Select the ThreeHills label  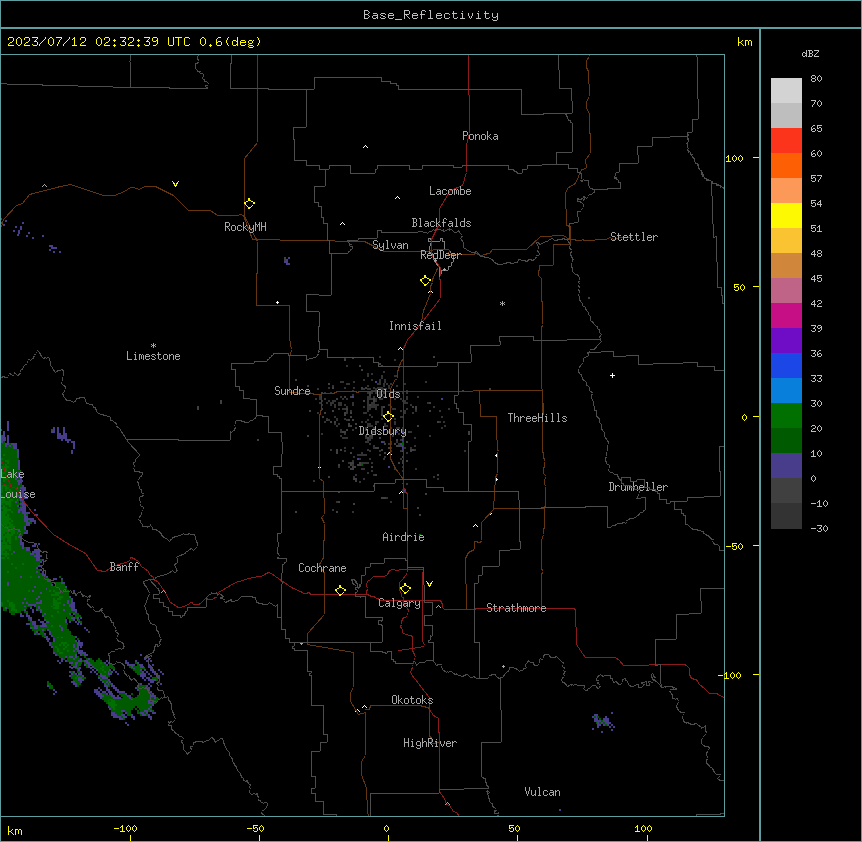click(x=537, y=418)
